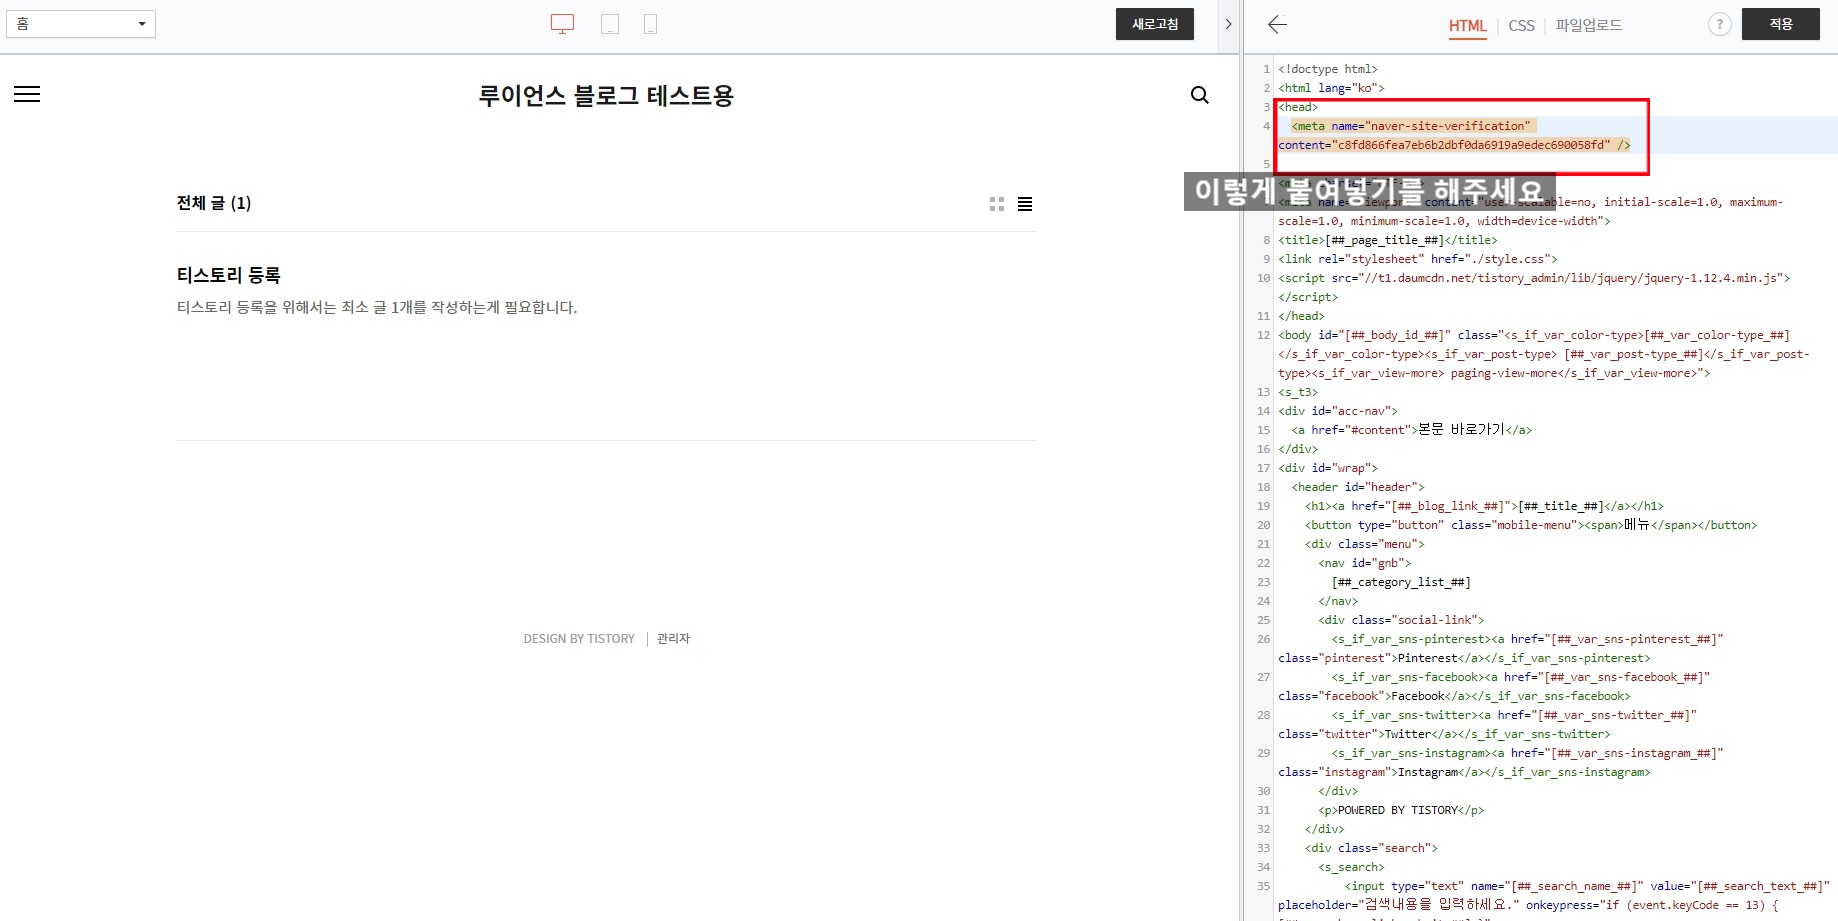The image size is (1838, 921).
Task: Click the mobile-menu button code line
Action: coord(1530,525)
